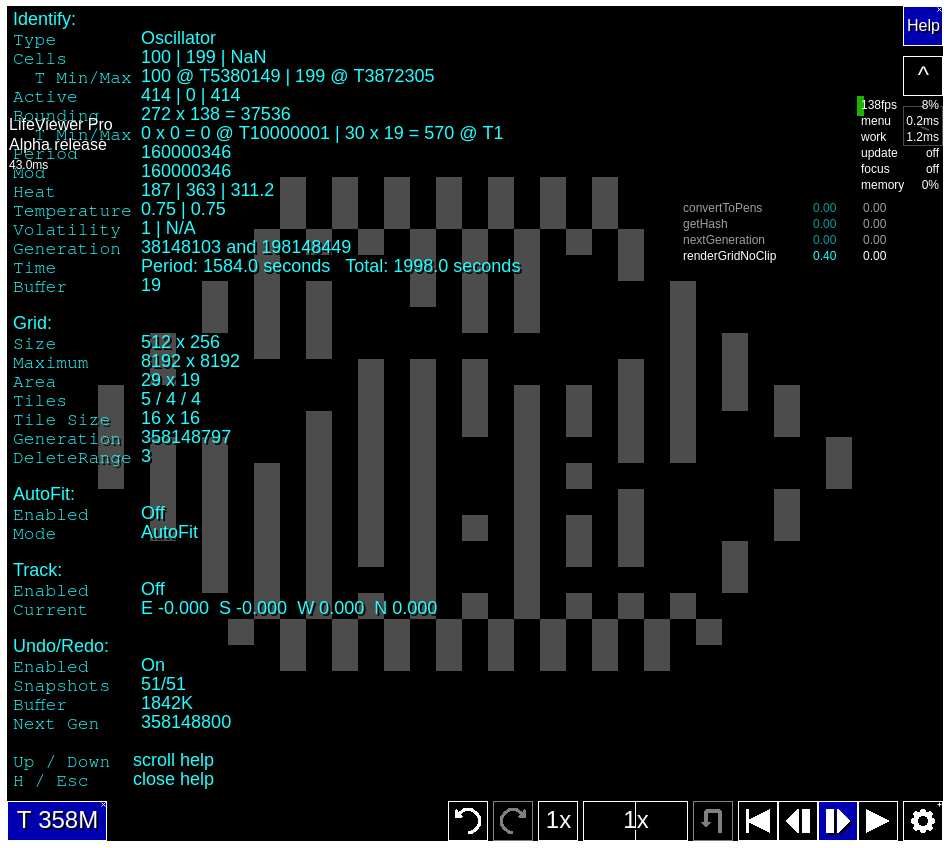Click the Heat value 187 | 363 | 311.2
Image resolution: width=948 pixels, height=848 pixels.
click(x=207, y=190)
